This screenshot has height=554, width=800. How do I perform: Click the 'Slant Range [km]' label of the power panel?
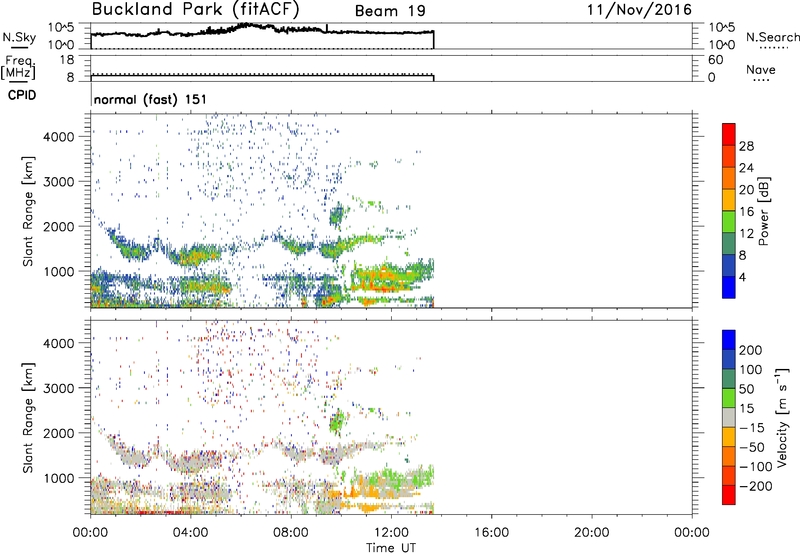[28, 211]
